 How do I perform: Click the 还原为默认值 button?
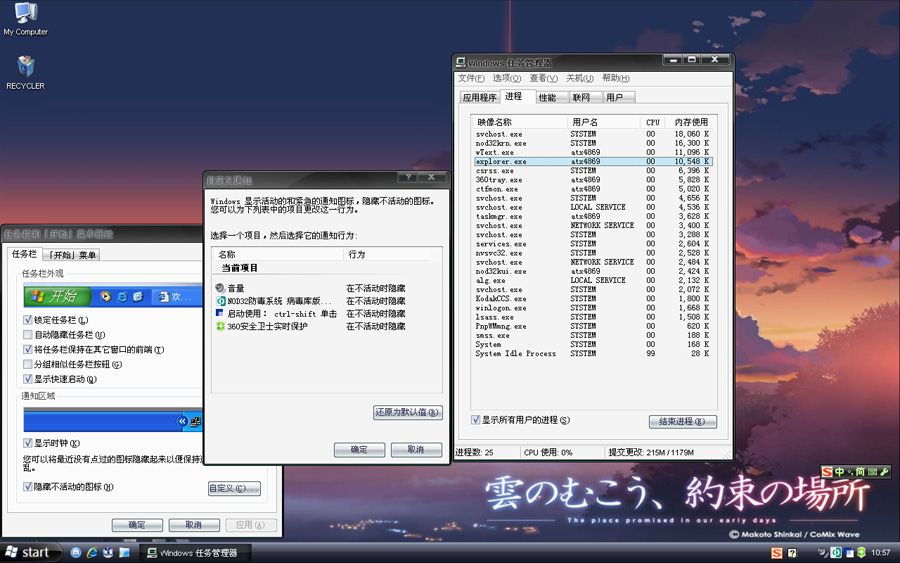407,412
